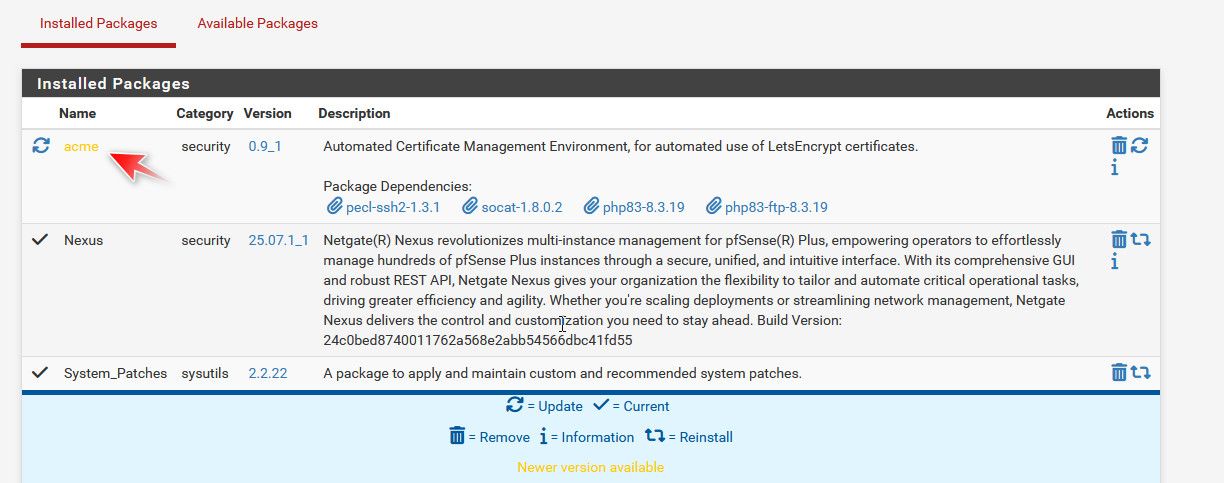
Task: Open System_Patches version 2.2.22 link
Action: pyautogui.click(x=268, y=373)
